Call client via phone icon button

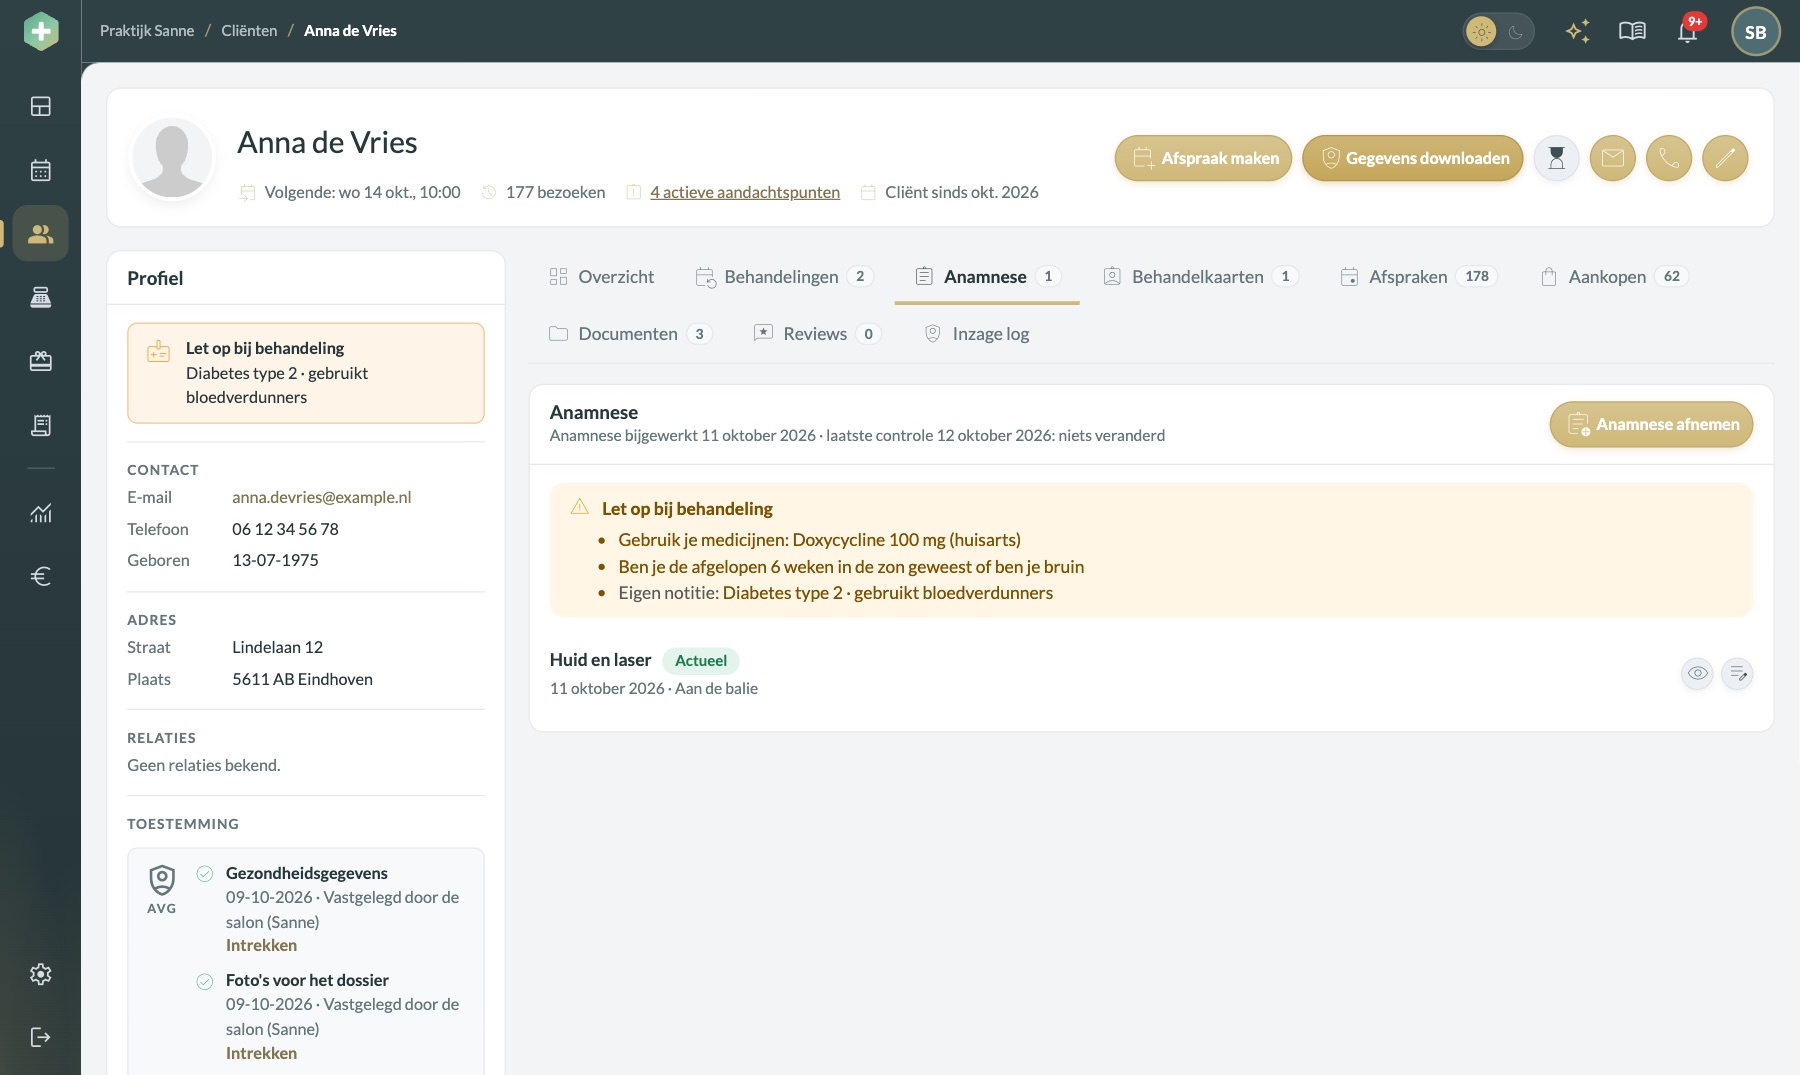tap(1669, 158)
